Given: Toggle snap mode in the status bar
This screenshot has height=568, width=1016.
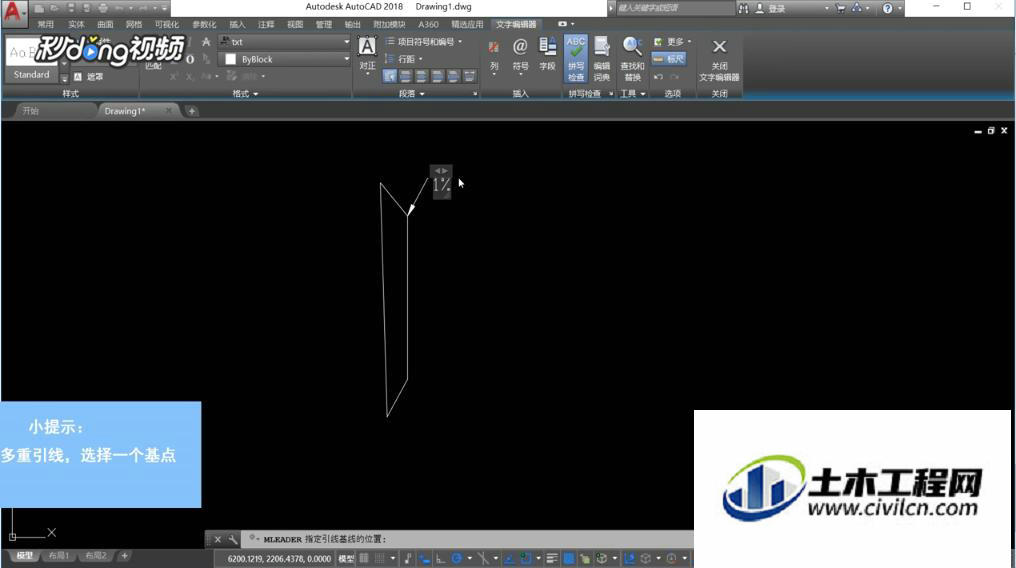Looking at the screenshot, I should (380, 558).
